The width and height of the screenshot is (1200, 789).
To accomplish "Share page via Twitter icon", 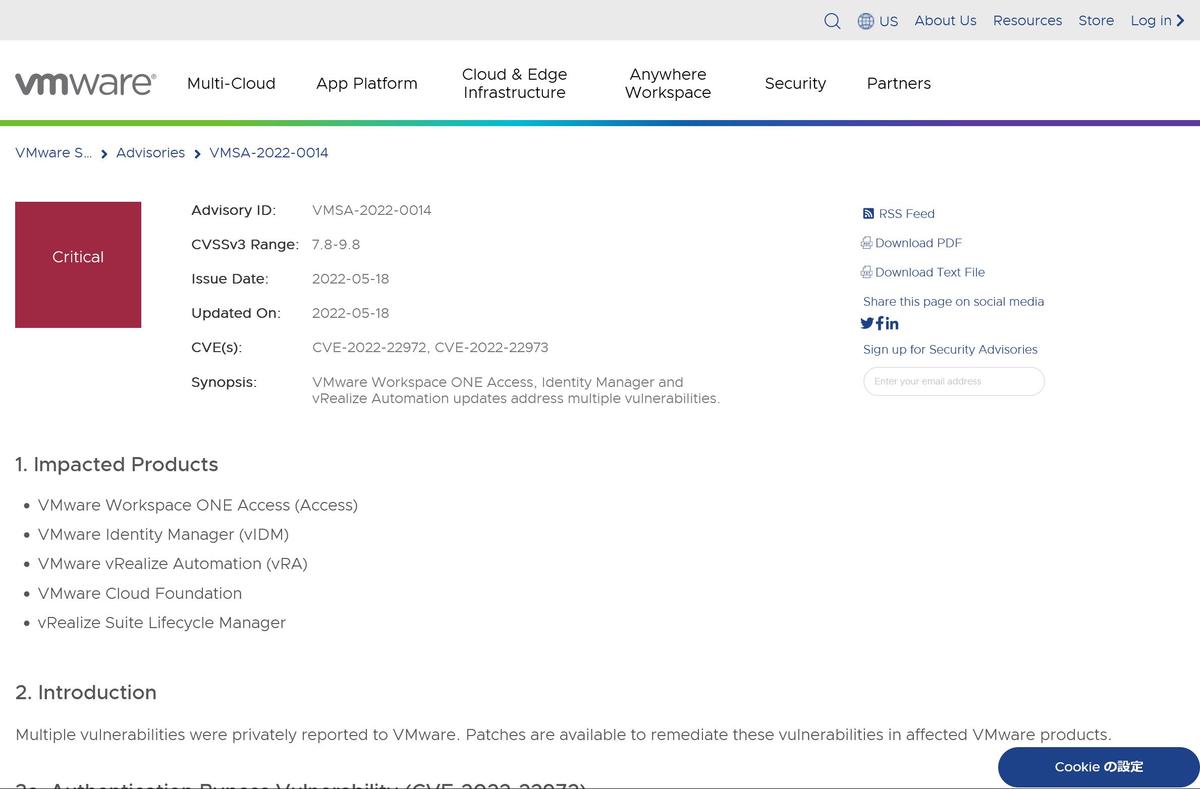I will (867, 323).
